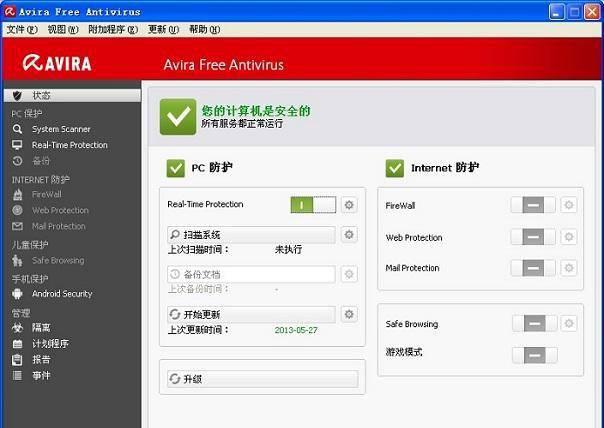Image resolution: width=604 pixels, height=428 pixels.
Task: Click the Android Security robot icon
Action: tap(17, 294)
